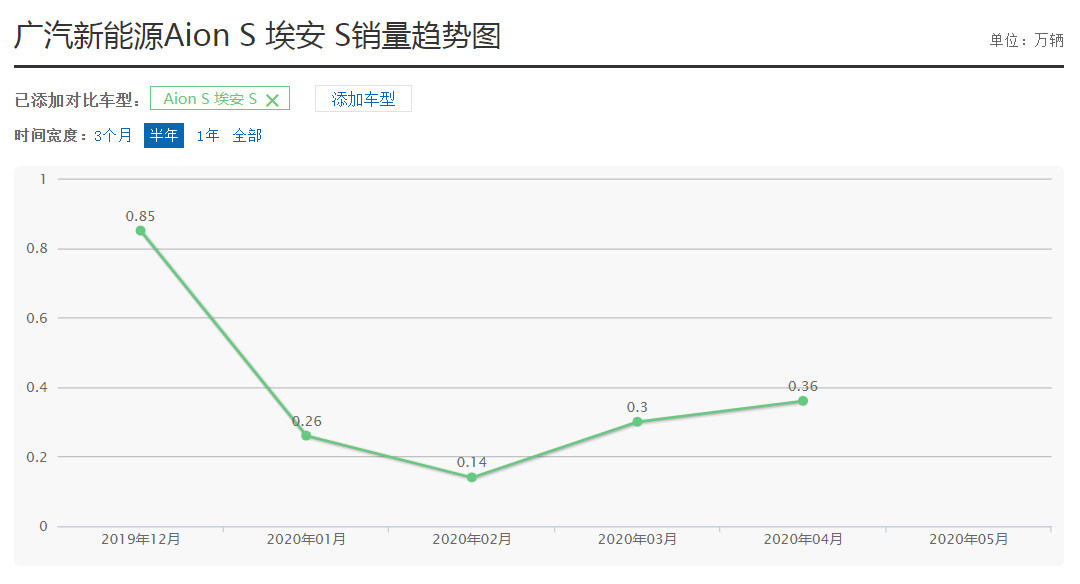1080x584 pixels.
Task: Click the 2020年02月 data point at 0.14
Action: 472,477
